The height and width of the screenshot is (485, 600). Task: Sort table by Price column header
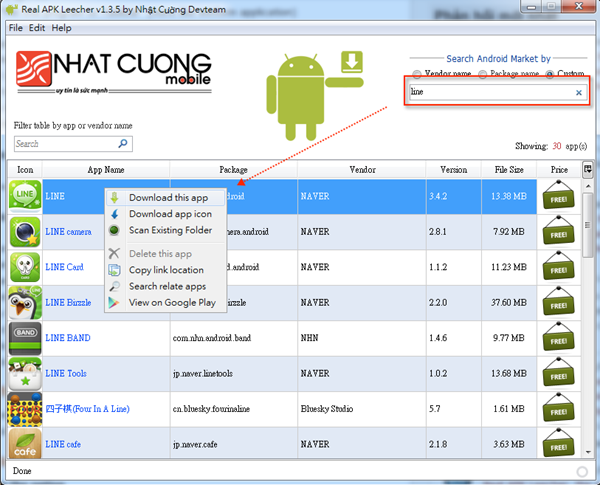[x=559, y=170]
